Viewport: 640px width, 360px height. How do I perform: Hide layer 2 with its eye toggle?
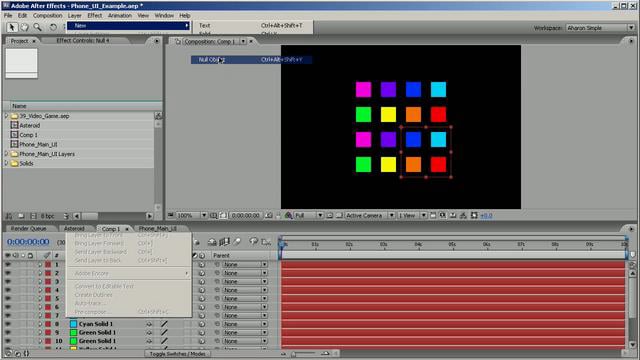click(x=8, y=273)
